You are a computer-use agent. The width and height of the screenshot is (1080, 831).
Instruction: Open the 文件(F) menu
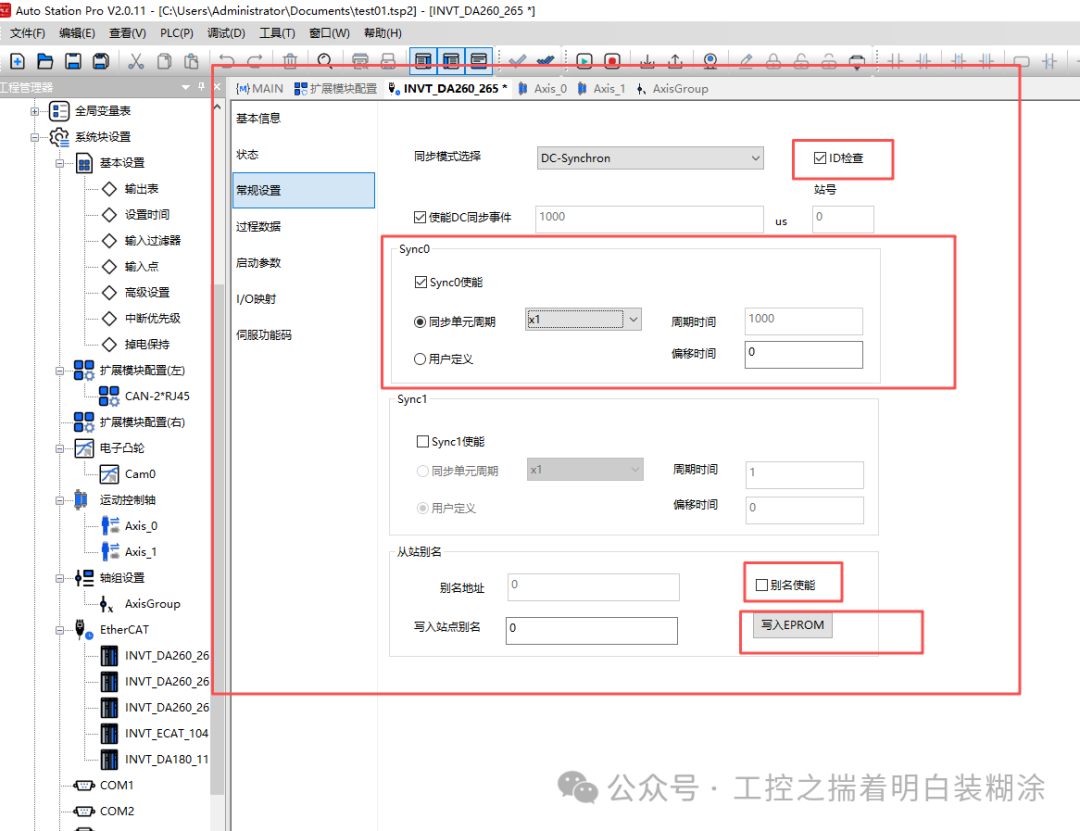tap(28, 33)
